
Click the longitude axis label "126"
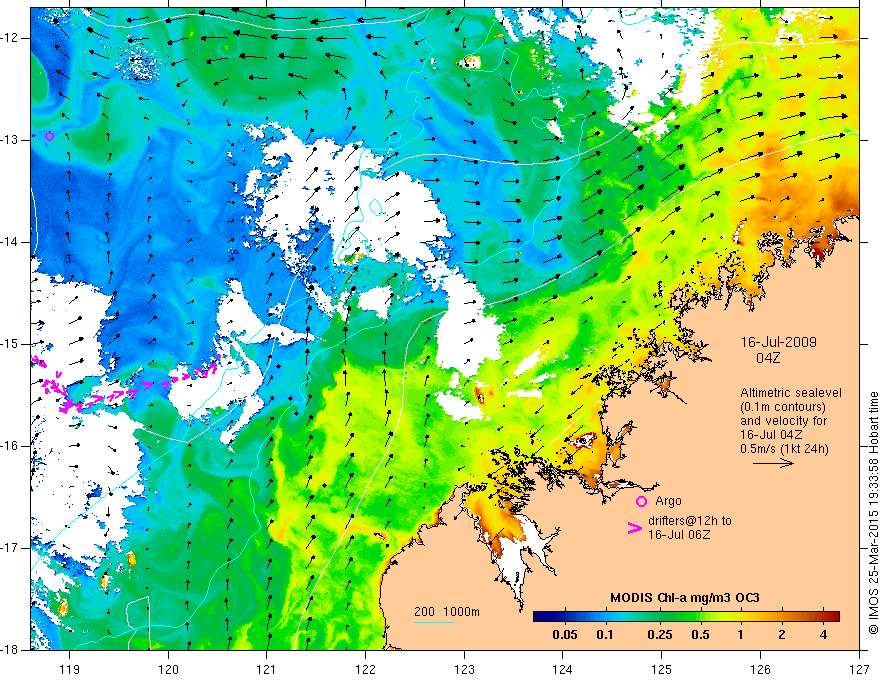pyautogui.click(x=760, y=669)
